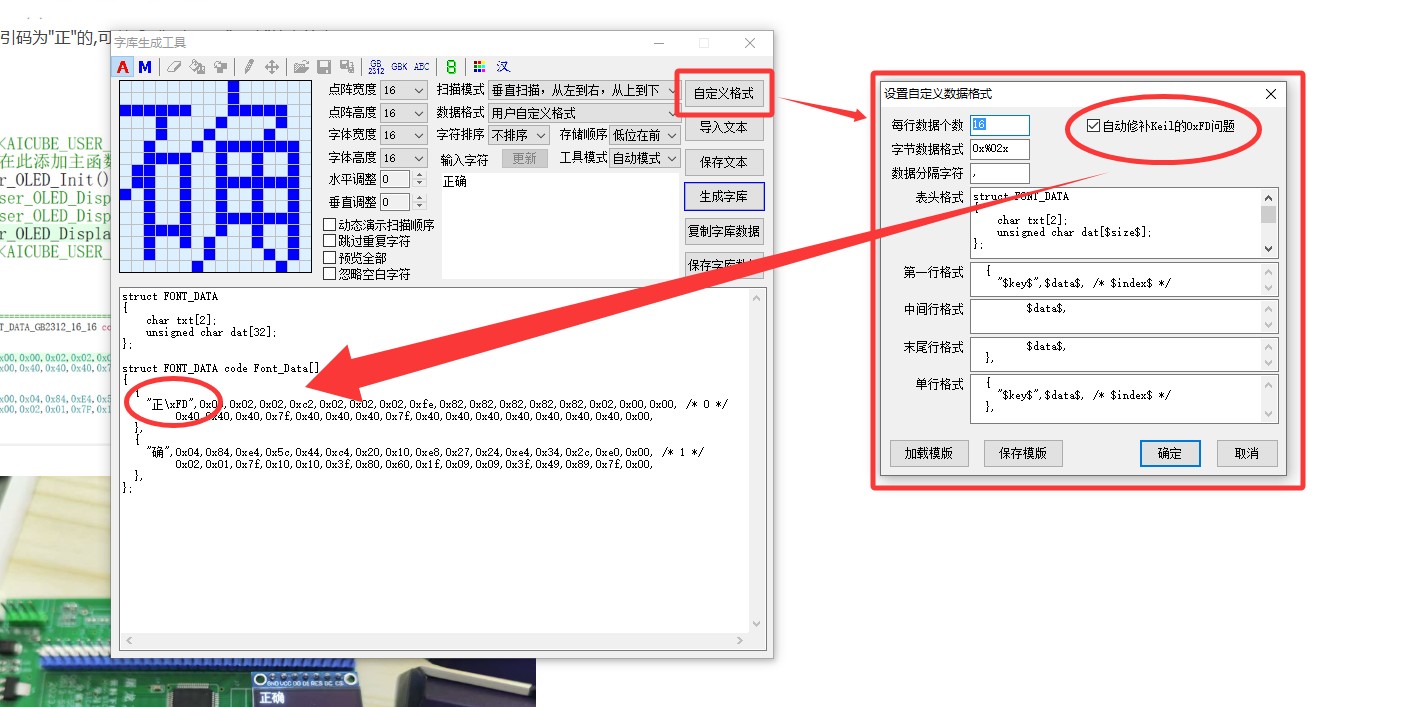Viewport: 1421px width, 707px height.
Task: Pick the pencil drawing tool
Action: pos(248,67)
